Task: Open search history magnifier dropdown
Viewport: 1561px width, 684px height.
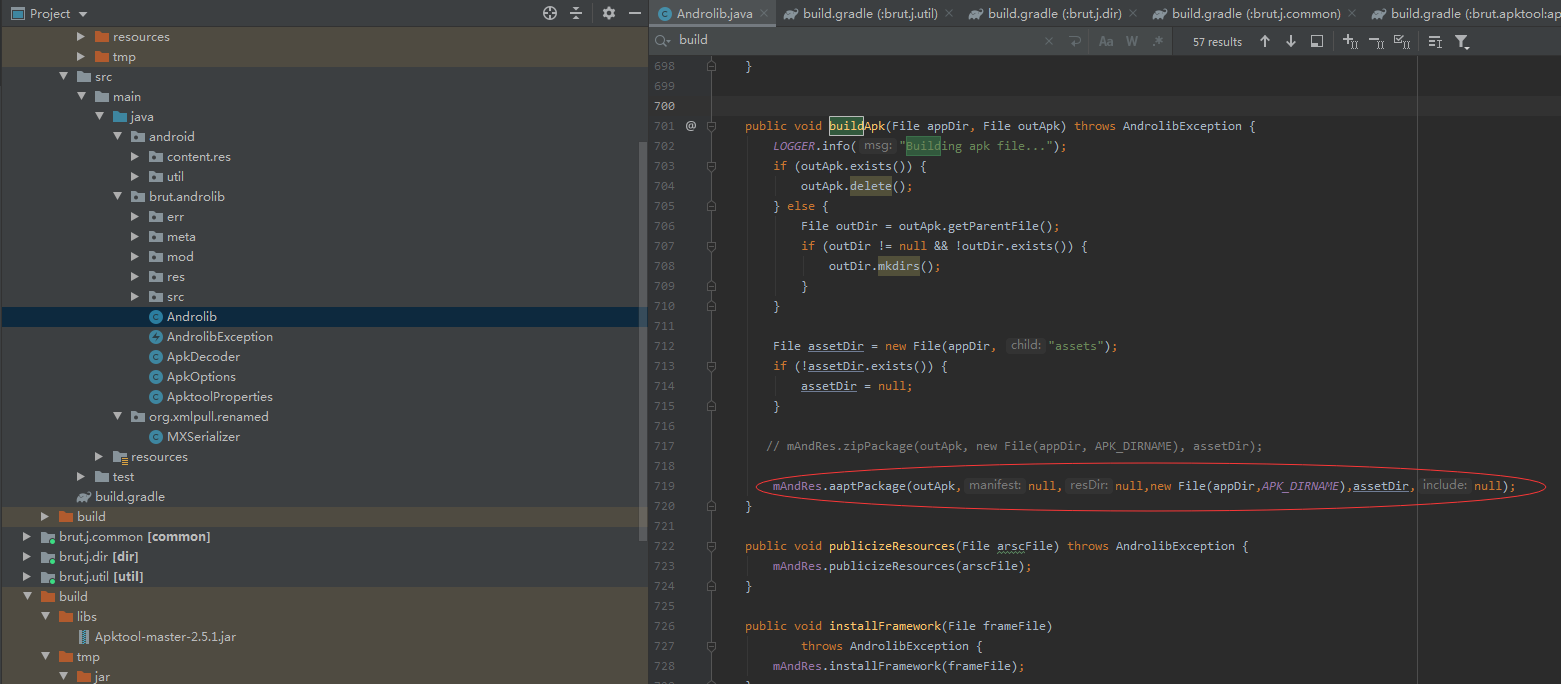Action: [663, 41]
